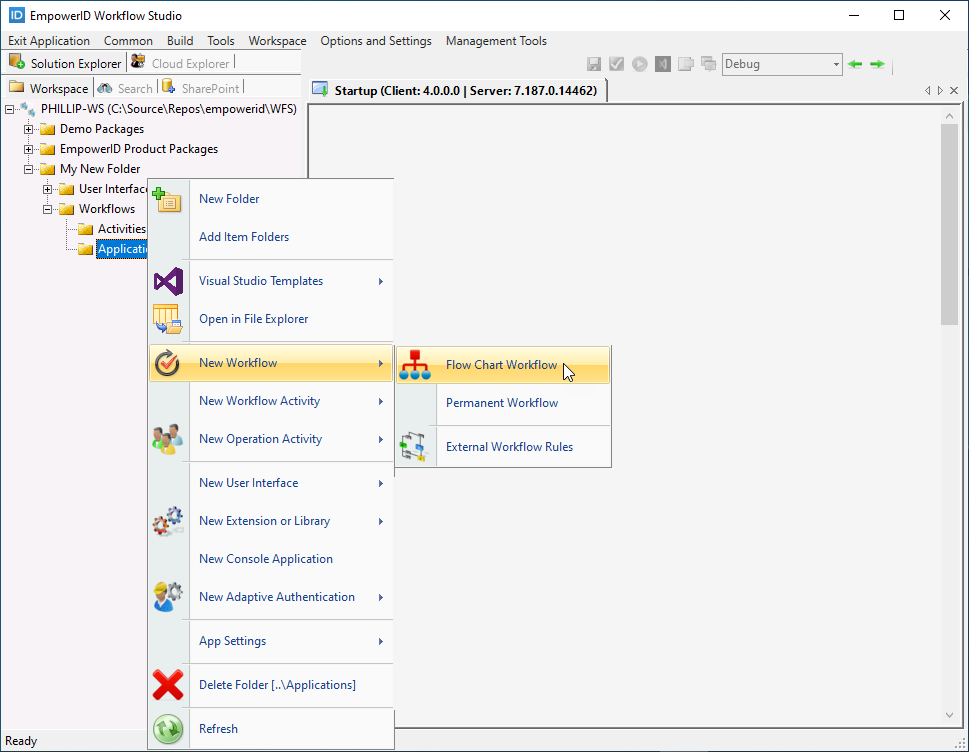
Task: Open the Management Tools menu
Action: tap(496, 41)
